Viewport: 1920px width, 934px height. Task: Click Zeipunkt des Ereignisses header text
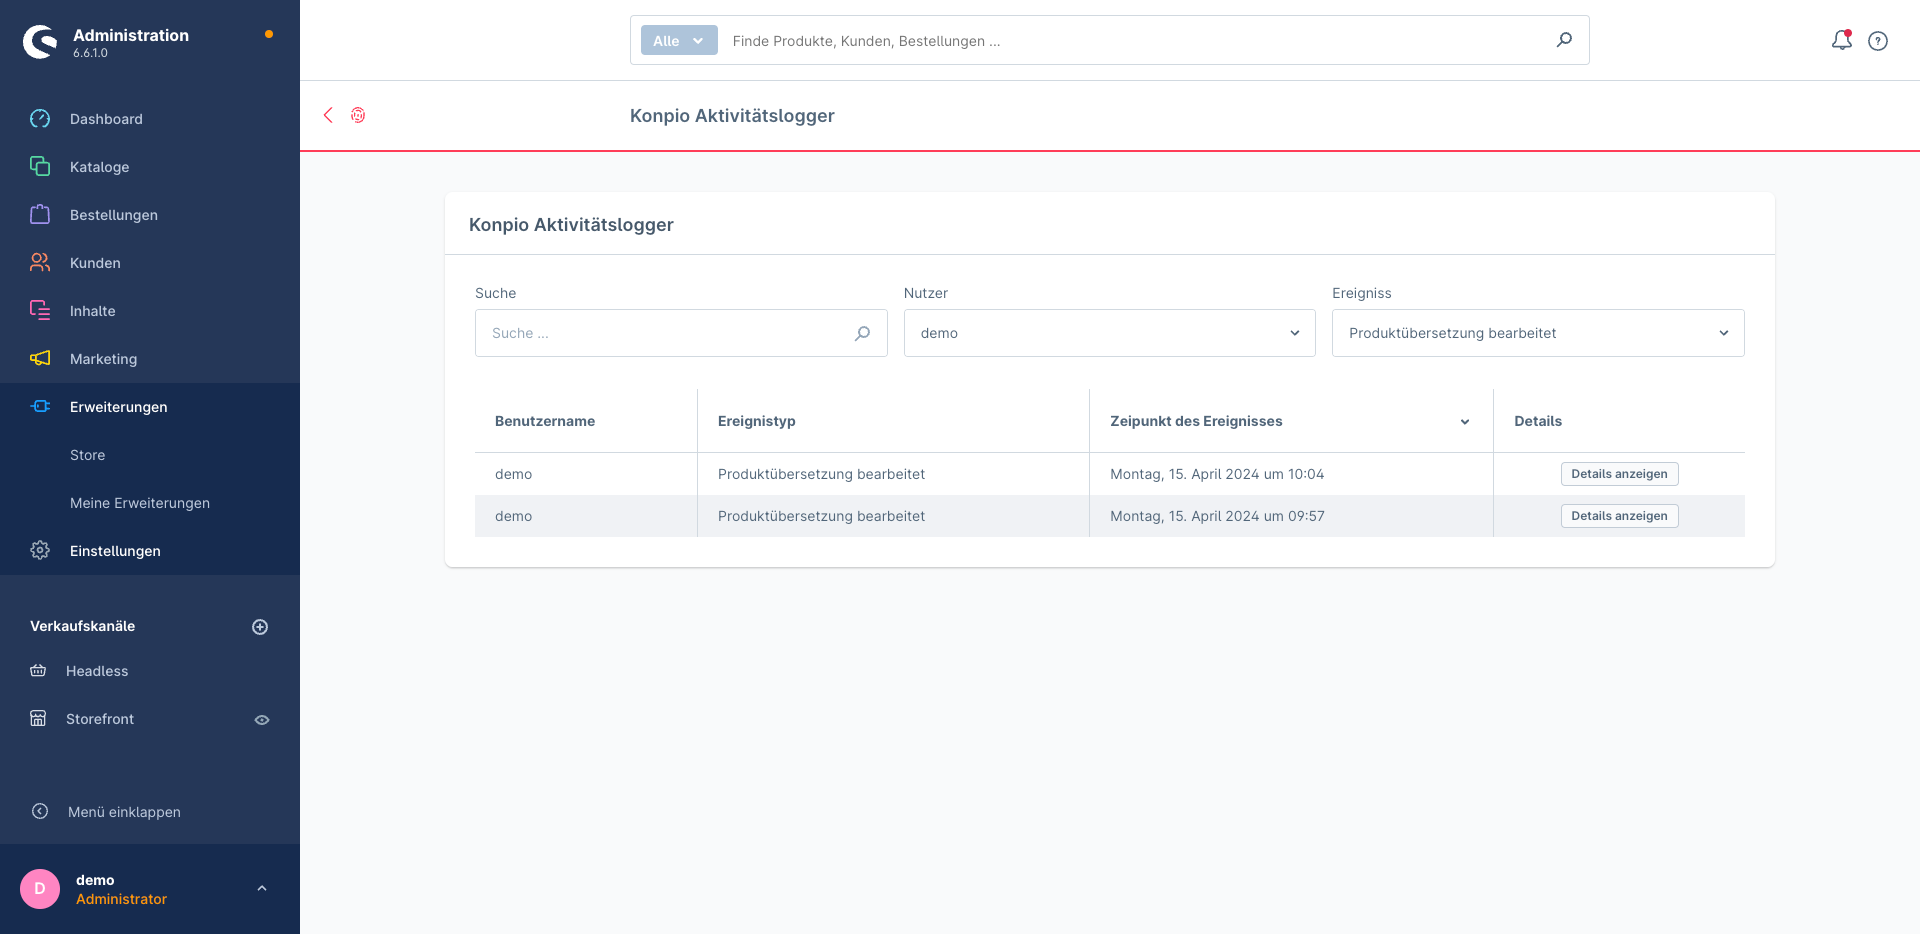point(1196,421)
